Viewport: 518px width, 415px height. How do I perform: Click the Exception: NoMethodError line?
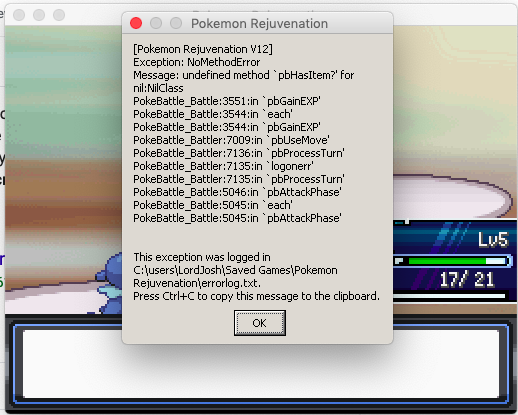pyautogui.click(x=197, y=62)
